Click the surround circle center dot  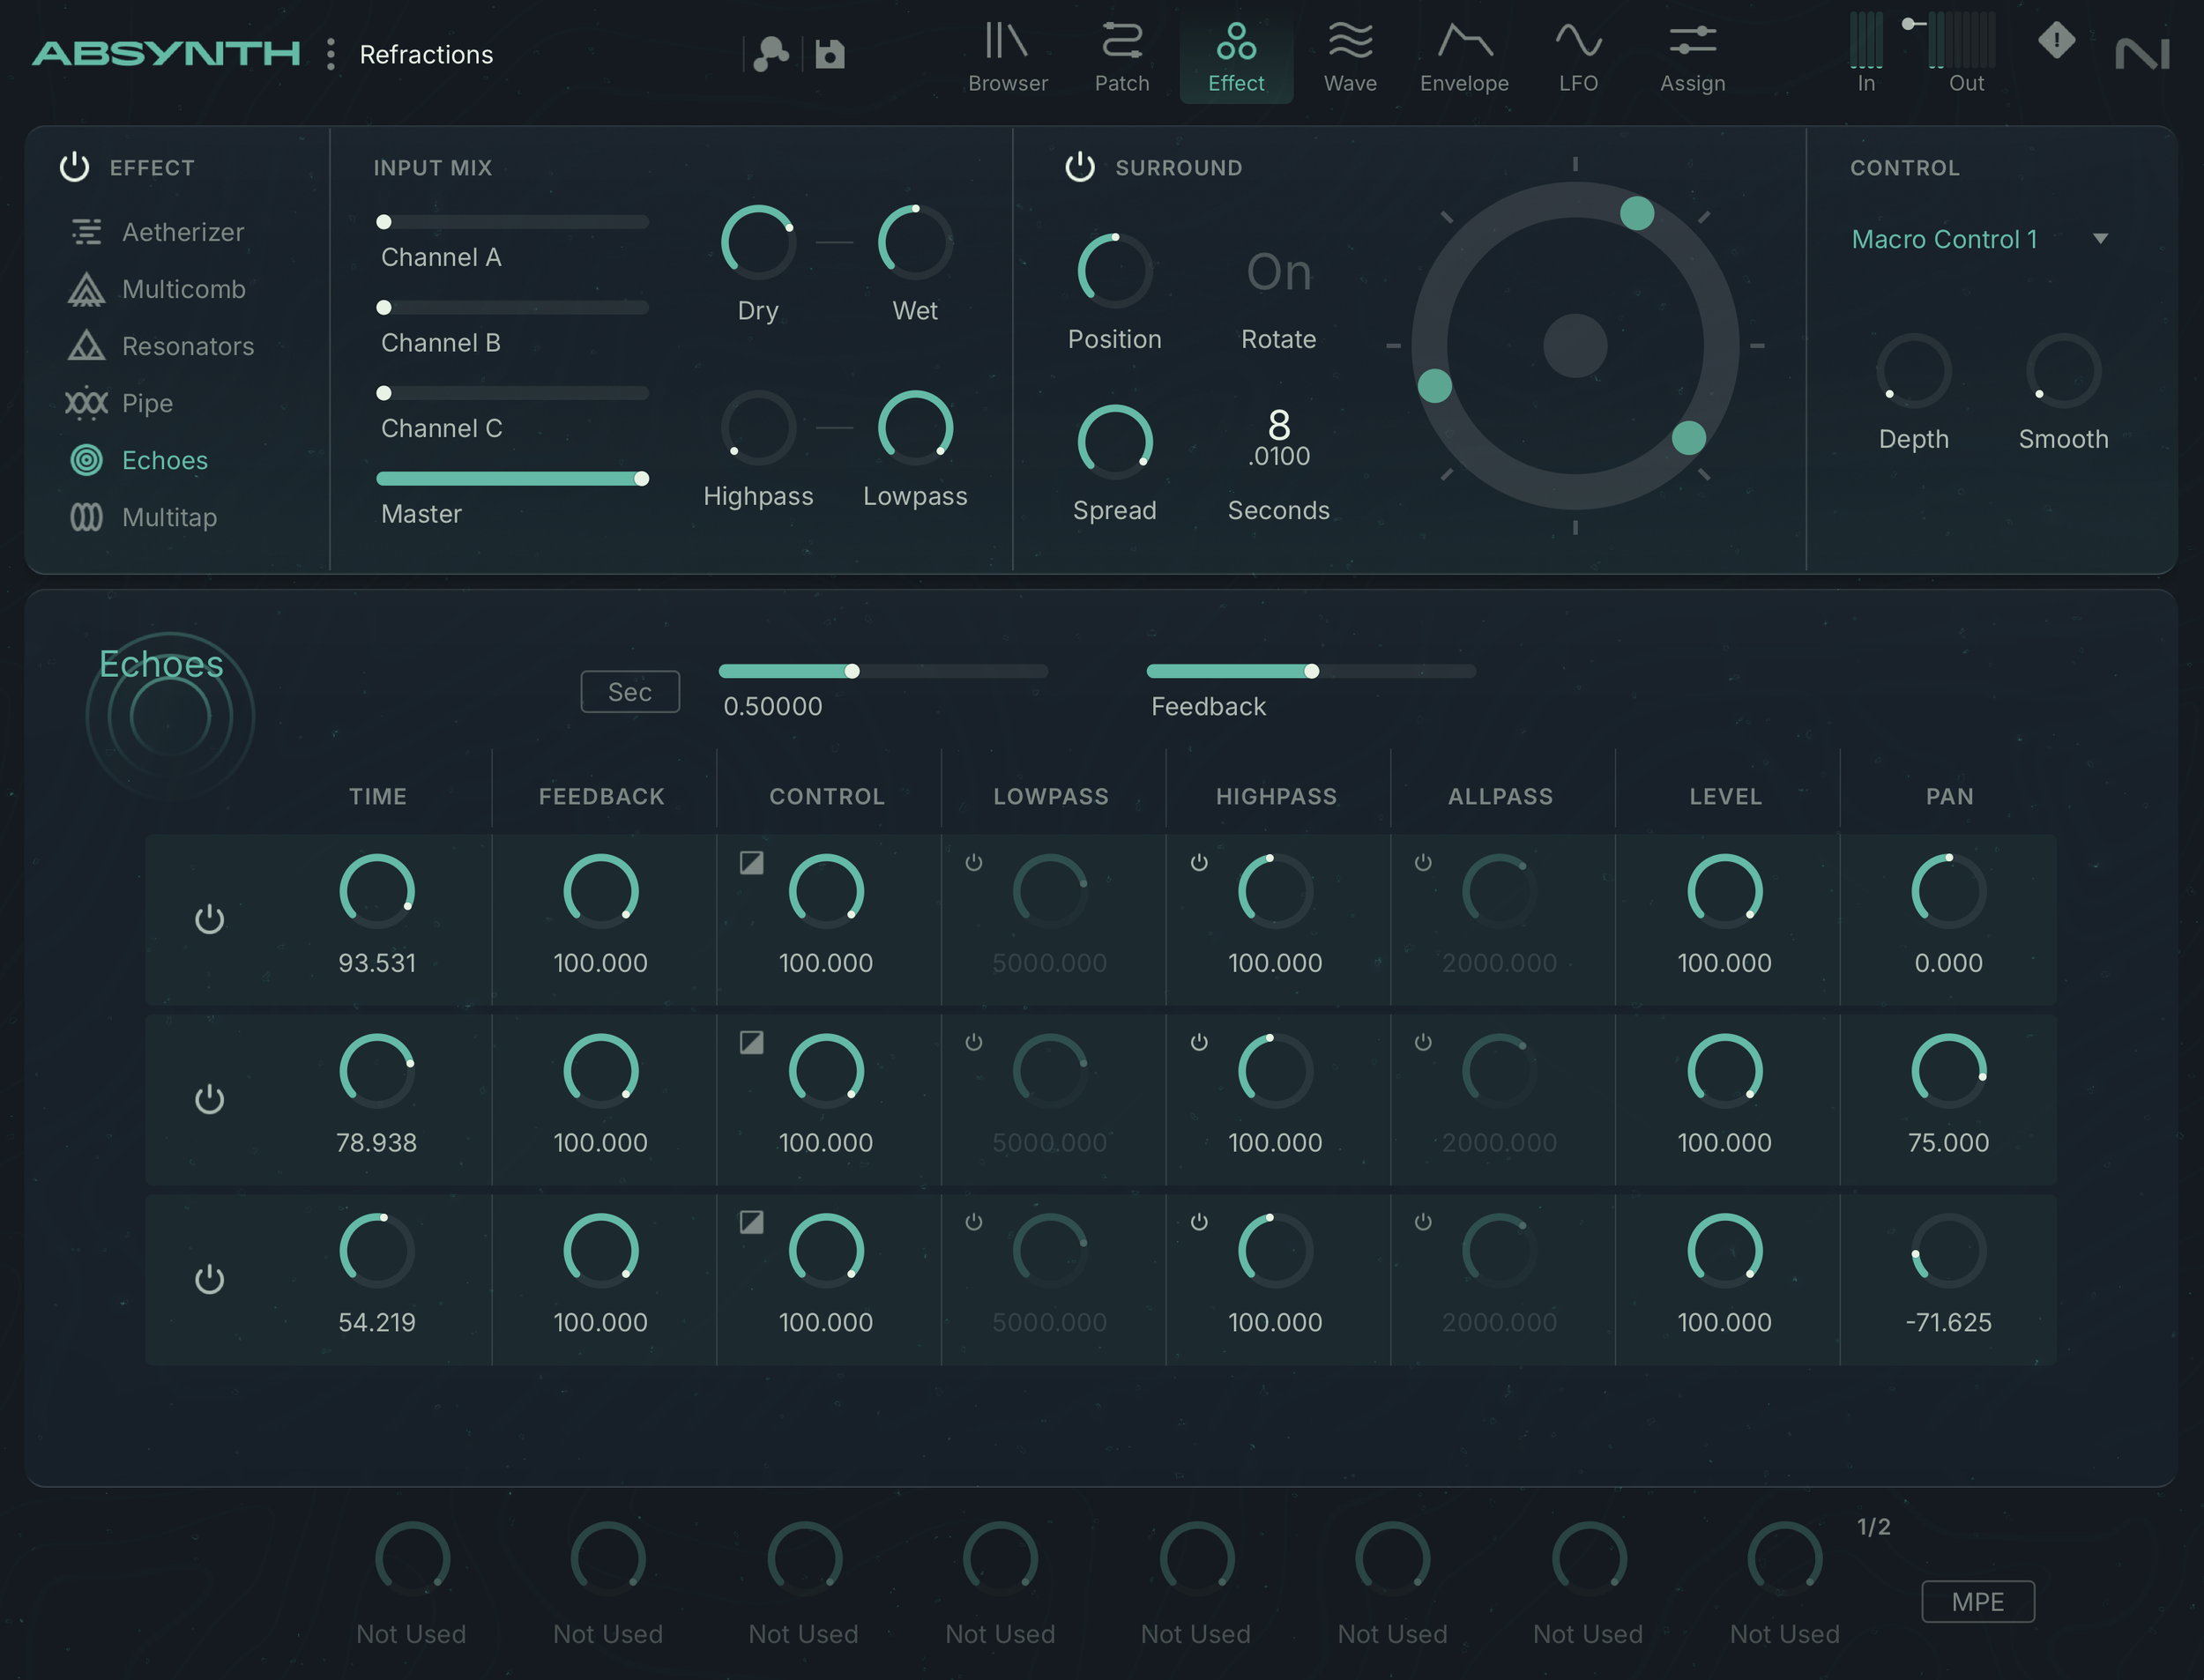pos(1575,346)
